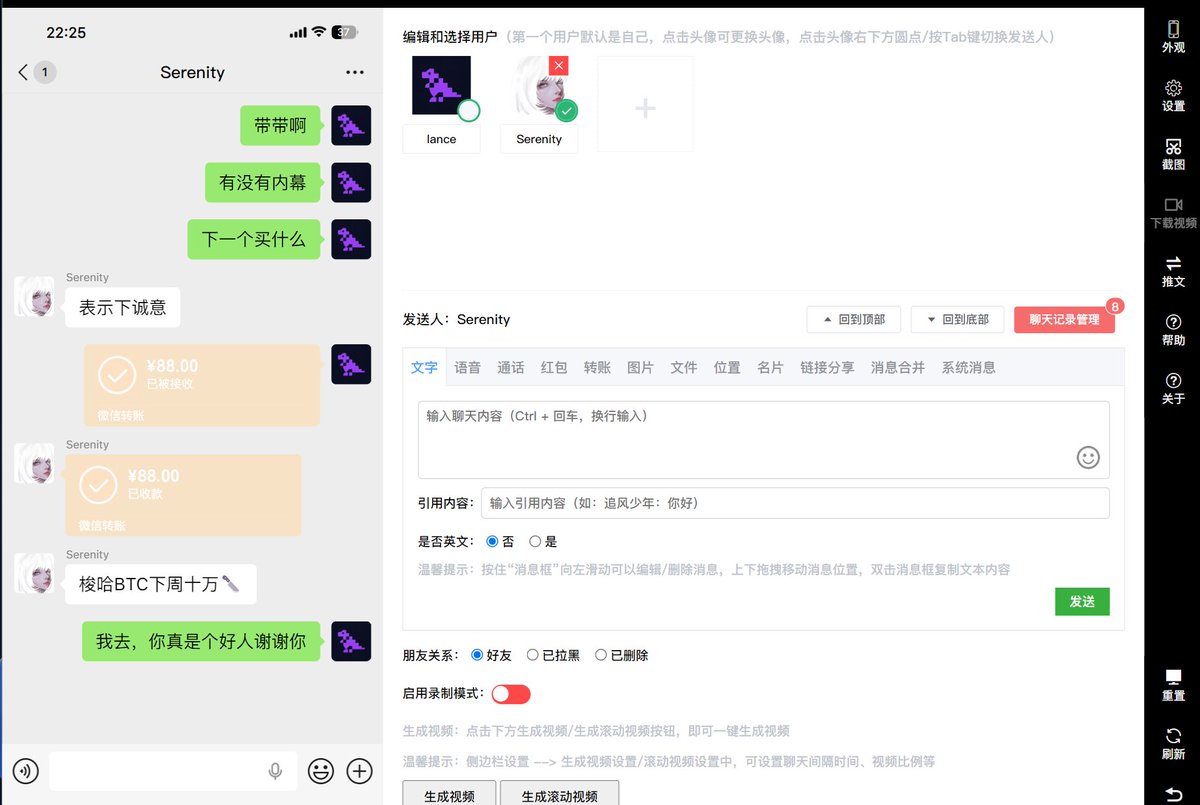Viewport: 1200px width, 805px height.
Task: Tap the 下一个买什么 message bubble
Action: [x=254, y=239]
